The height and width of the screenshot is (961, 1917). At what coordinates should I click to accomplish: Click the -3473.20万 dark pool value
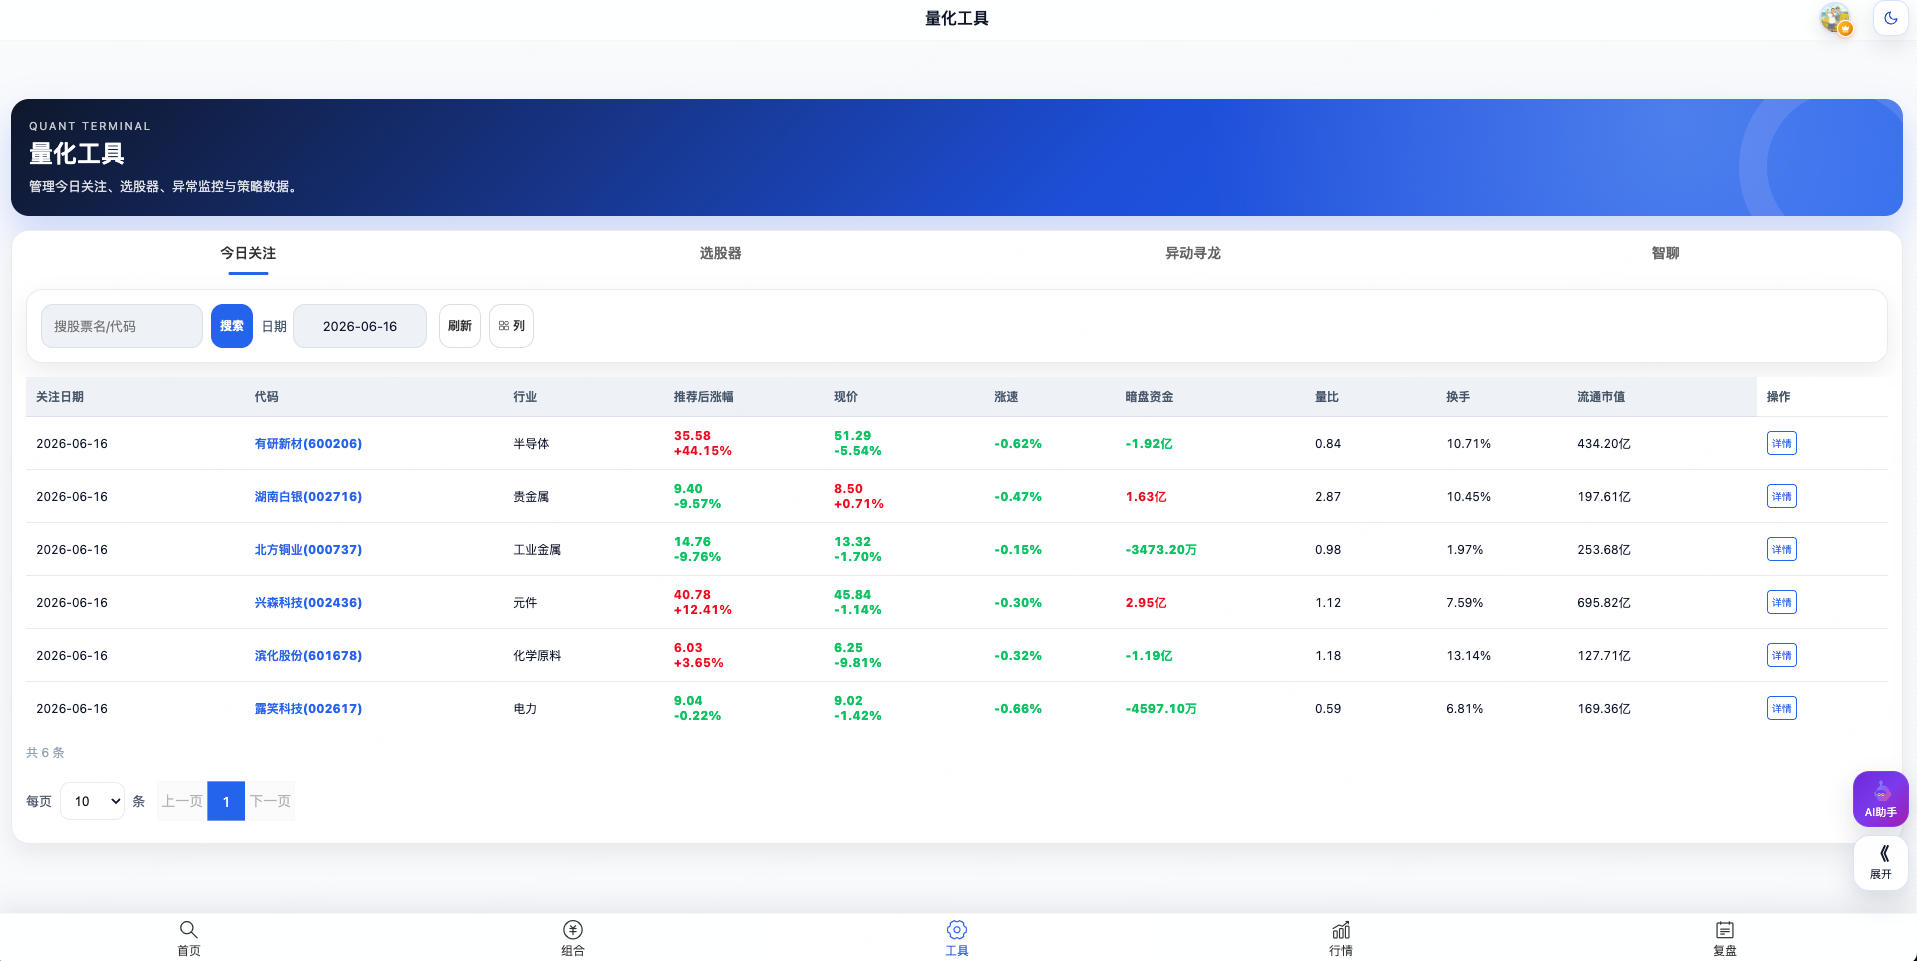pos(1161,550)
